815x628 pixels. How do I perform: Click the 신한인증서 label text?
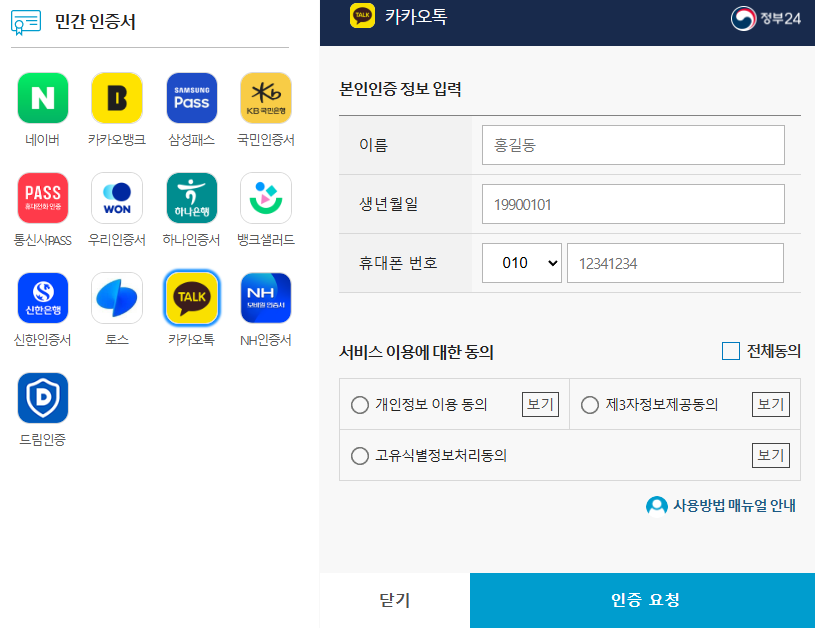point(42,340)
